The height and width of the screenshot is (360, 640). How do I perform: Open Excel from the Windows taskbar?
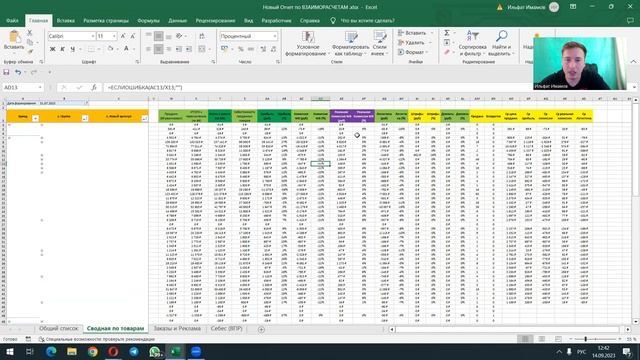coord(176,351)
